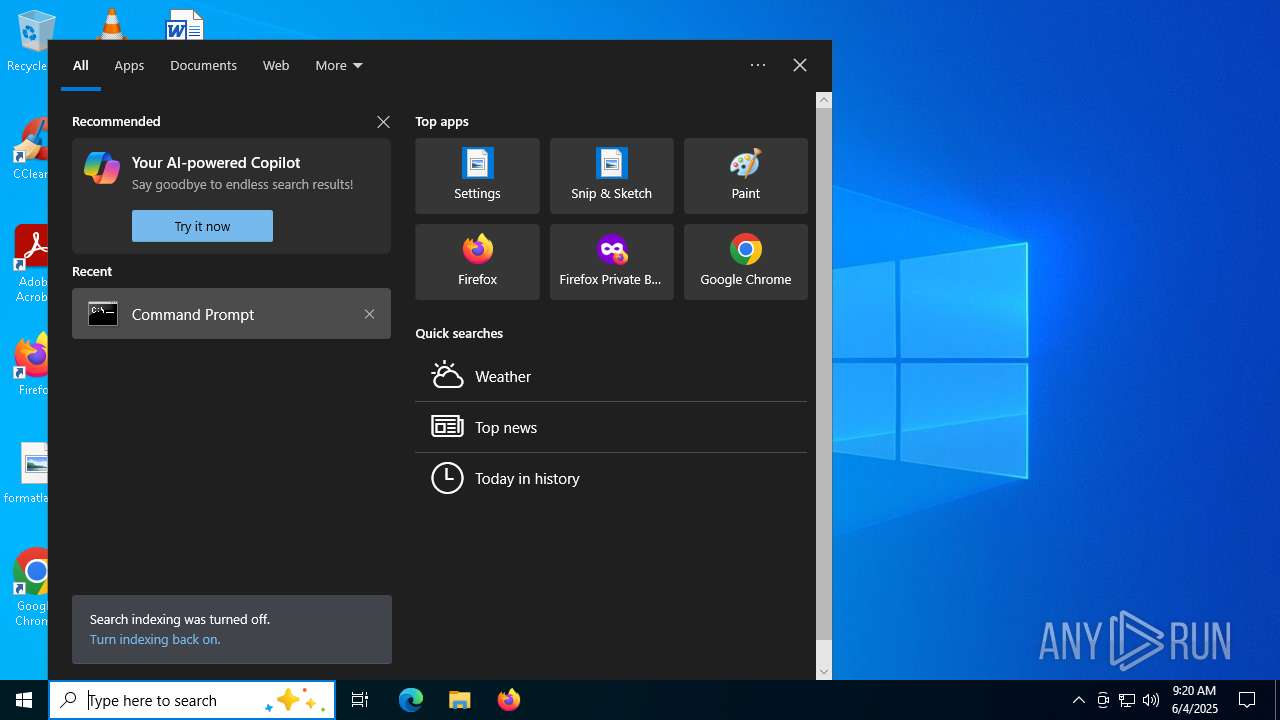Click Turn indexing back on link
Image resolution: width=1280 pixels, height=720 pixels.
tap(155, 639)
